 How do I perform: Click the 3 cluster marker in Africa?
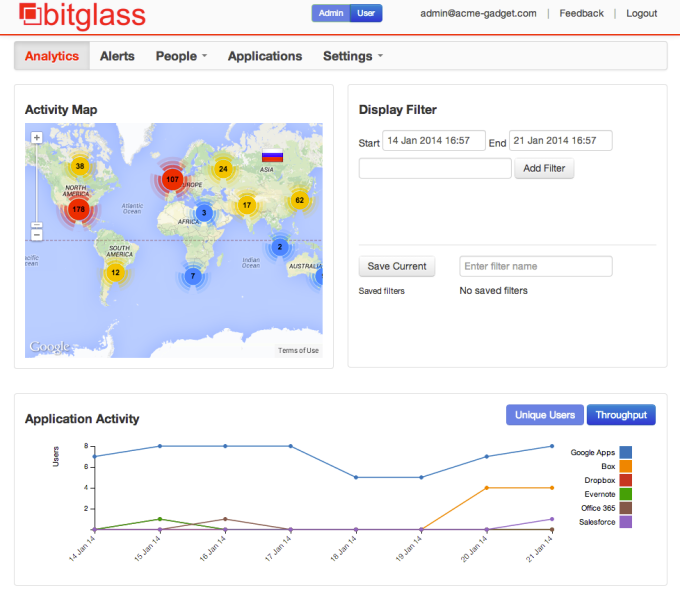[x=204, y=213]
